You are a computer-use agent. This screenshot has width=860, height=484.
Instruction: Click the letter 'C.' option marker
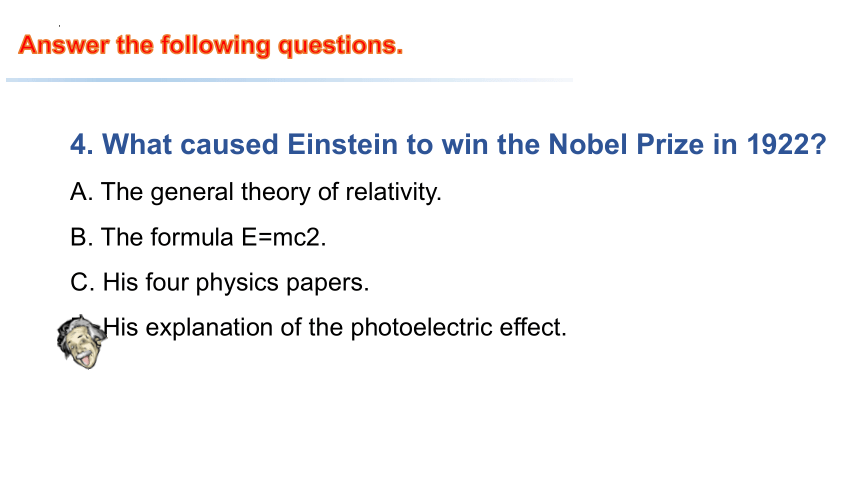(82, 283)
